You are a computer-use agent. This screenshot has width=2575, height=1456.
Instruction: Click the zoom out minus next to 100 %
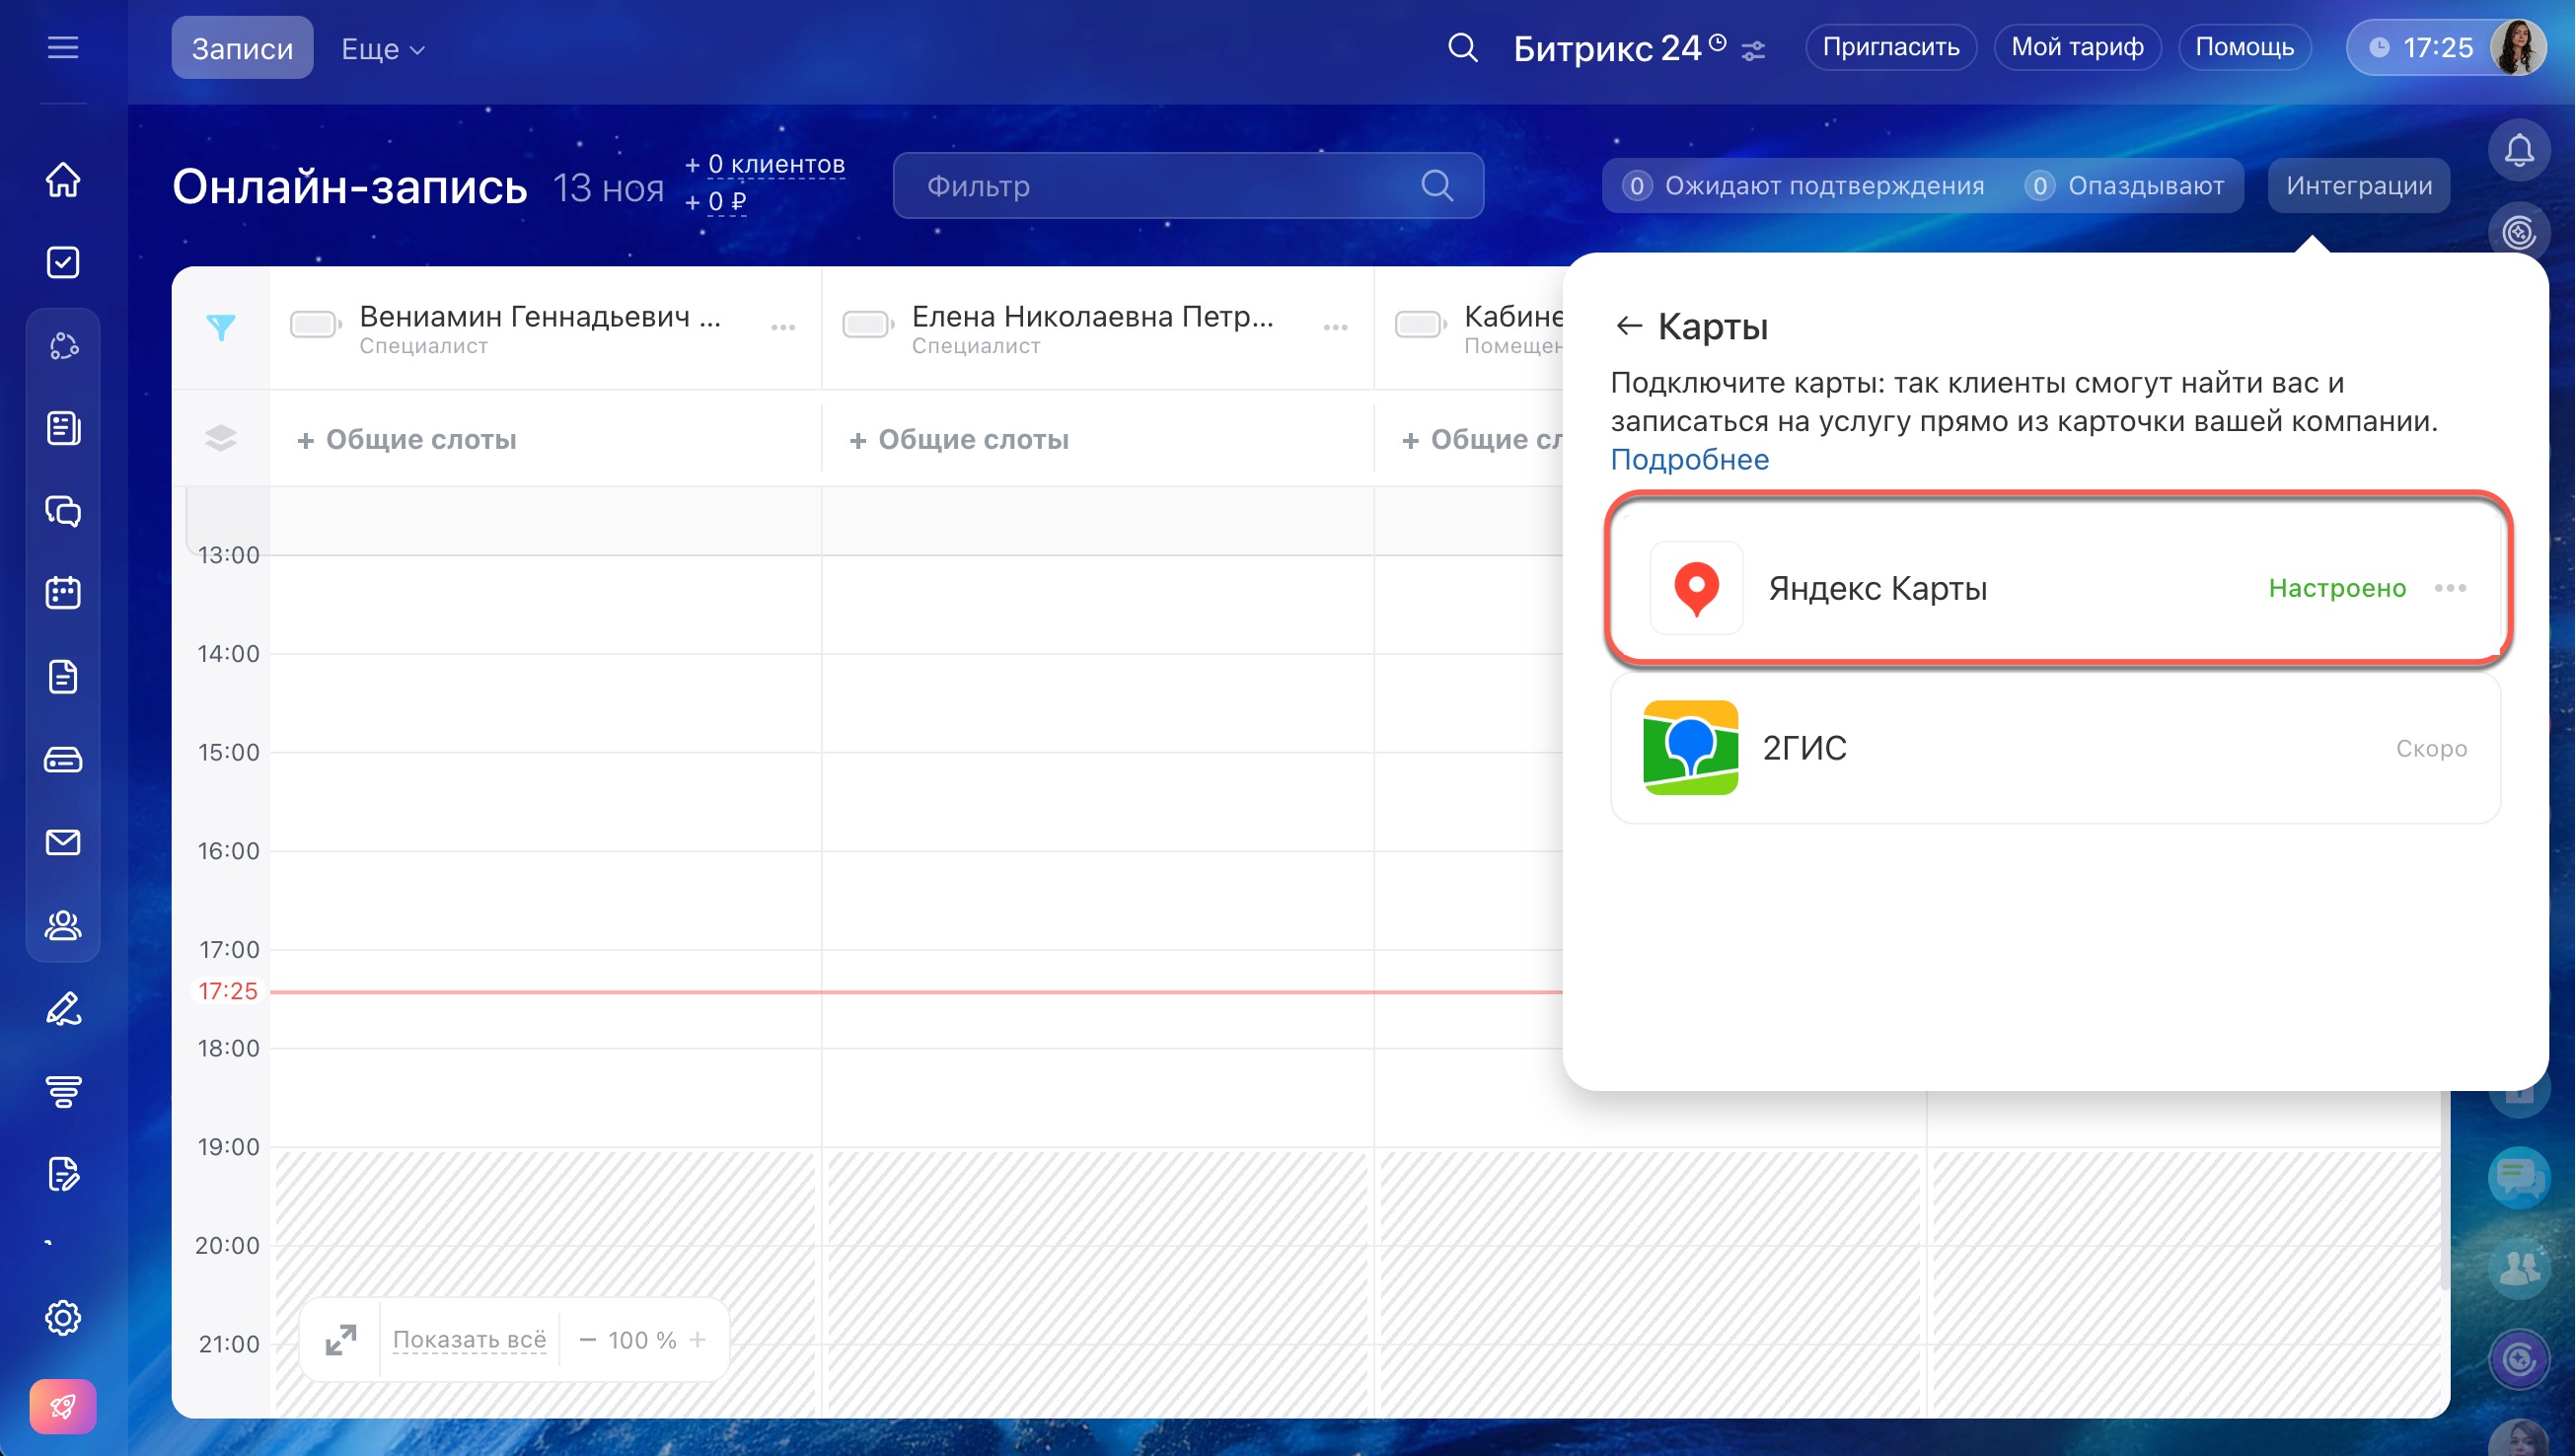click(x=588, y=1340)
